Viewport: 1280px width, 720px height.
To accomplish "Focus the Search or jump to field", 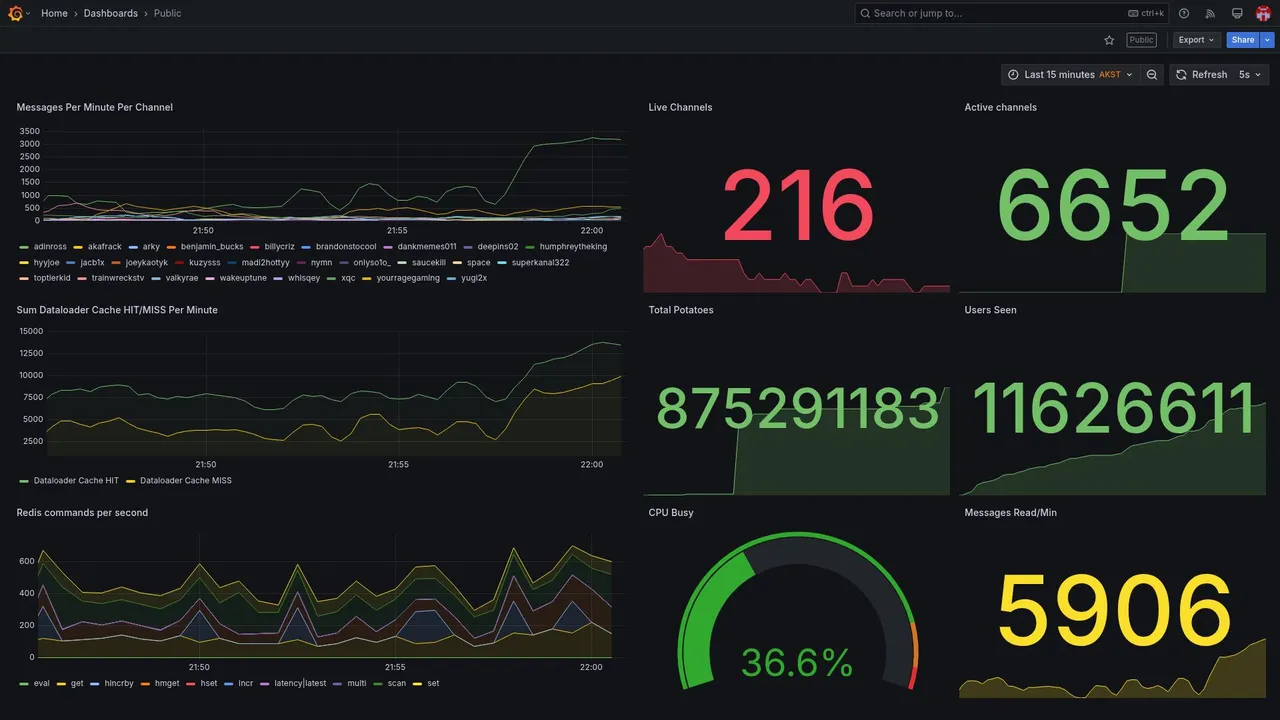I will click(x=1011, y=13).
